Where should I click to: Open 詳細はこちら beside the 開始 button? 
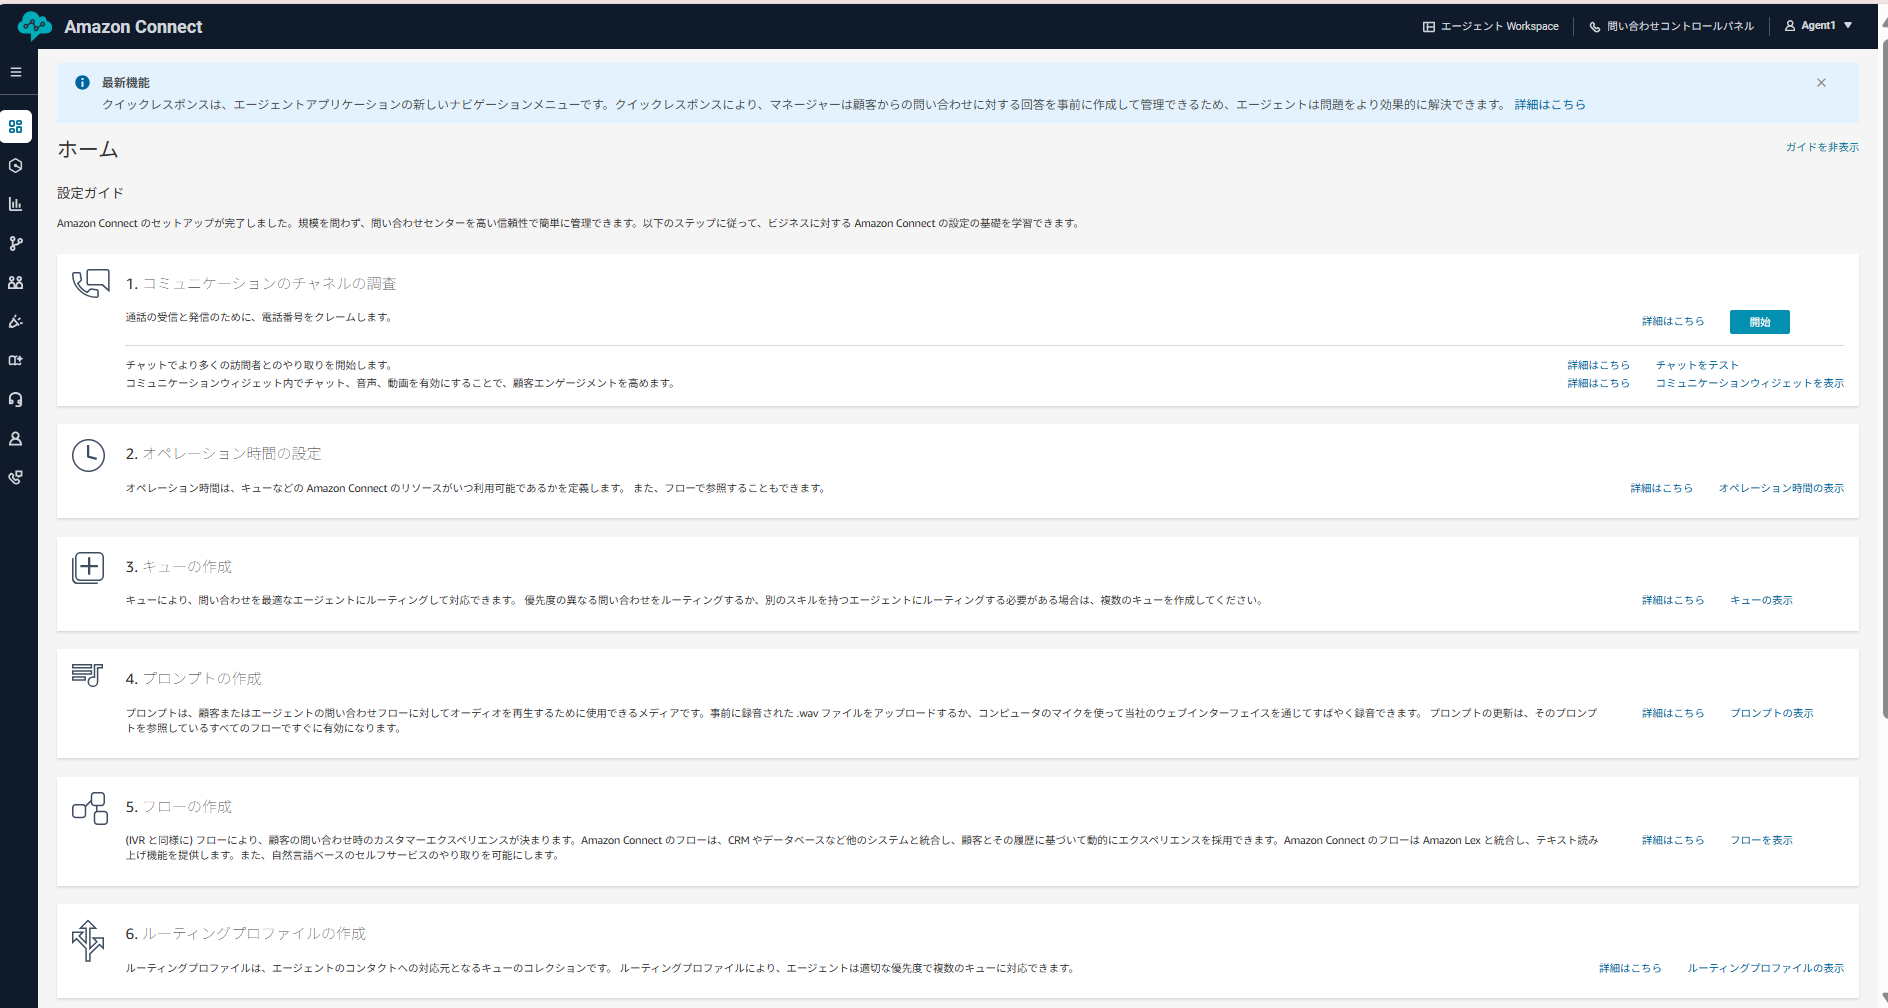pyautogui.click(x=1673, y=321)
